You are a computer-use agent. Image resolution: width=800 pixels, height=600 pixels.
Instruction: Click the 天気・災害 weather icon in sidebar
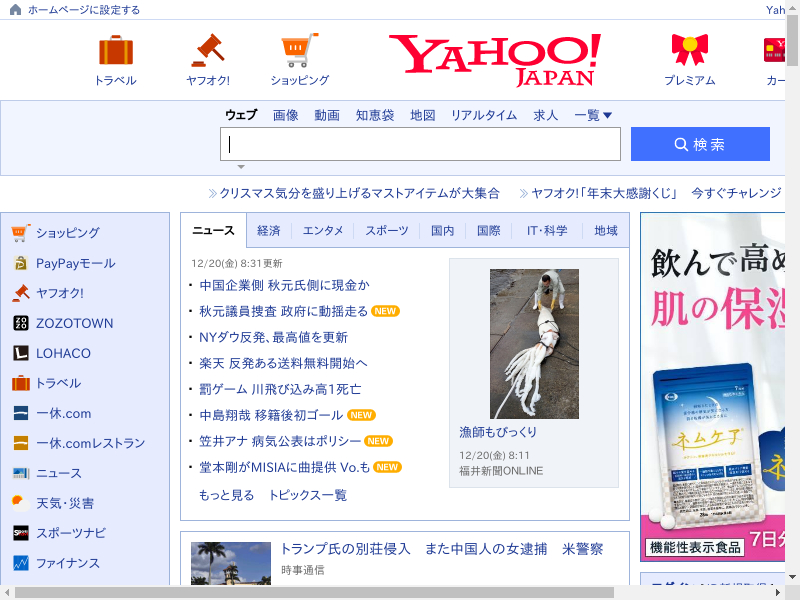(x=20, y=503)
